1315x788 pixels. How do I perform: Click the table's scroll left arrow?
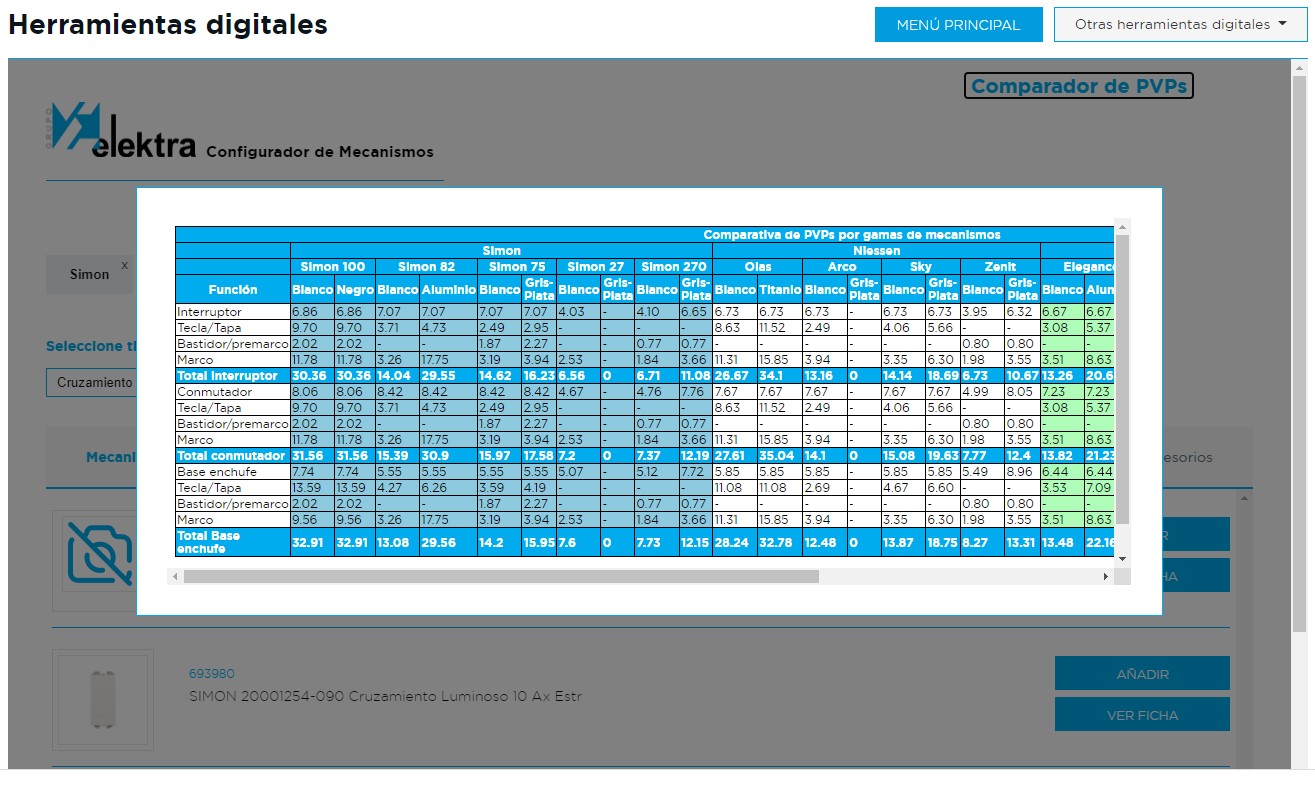click(x=176, y=576)
